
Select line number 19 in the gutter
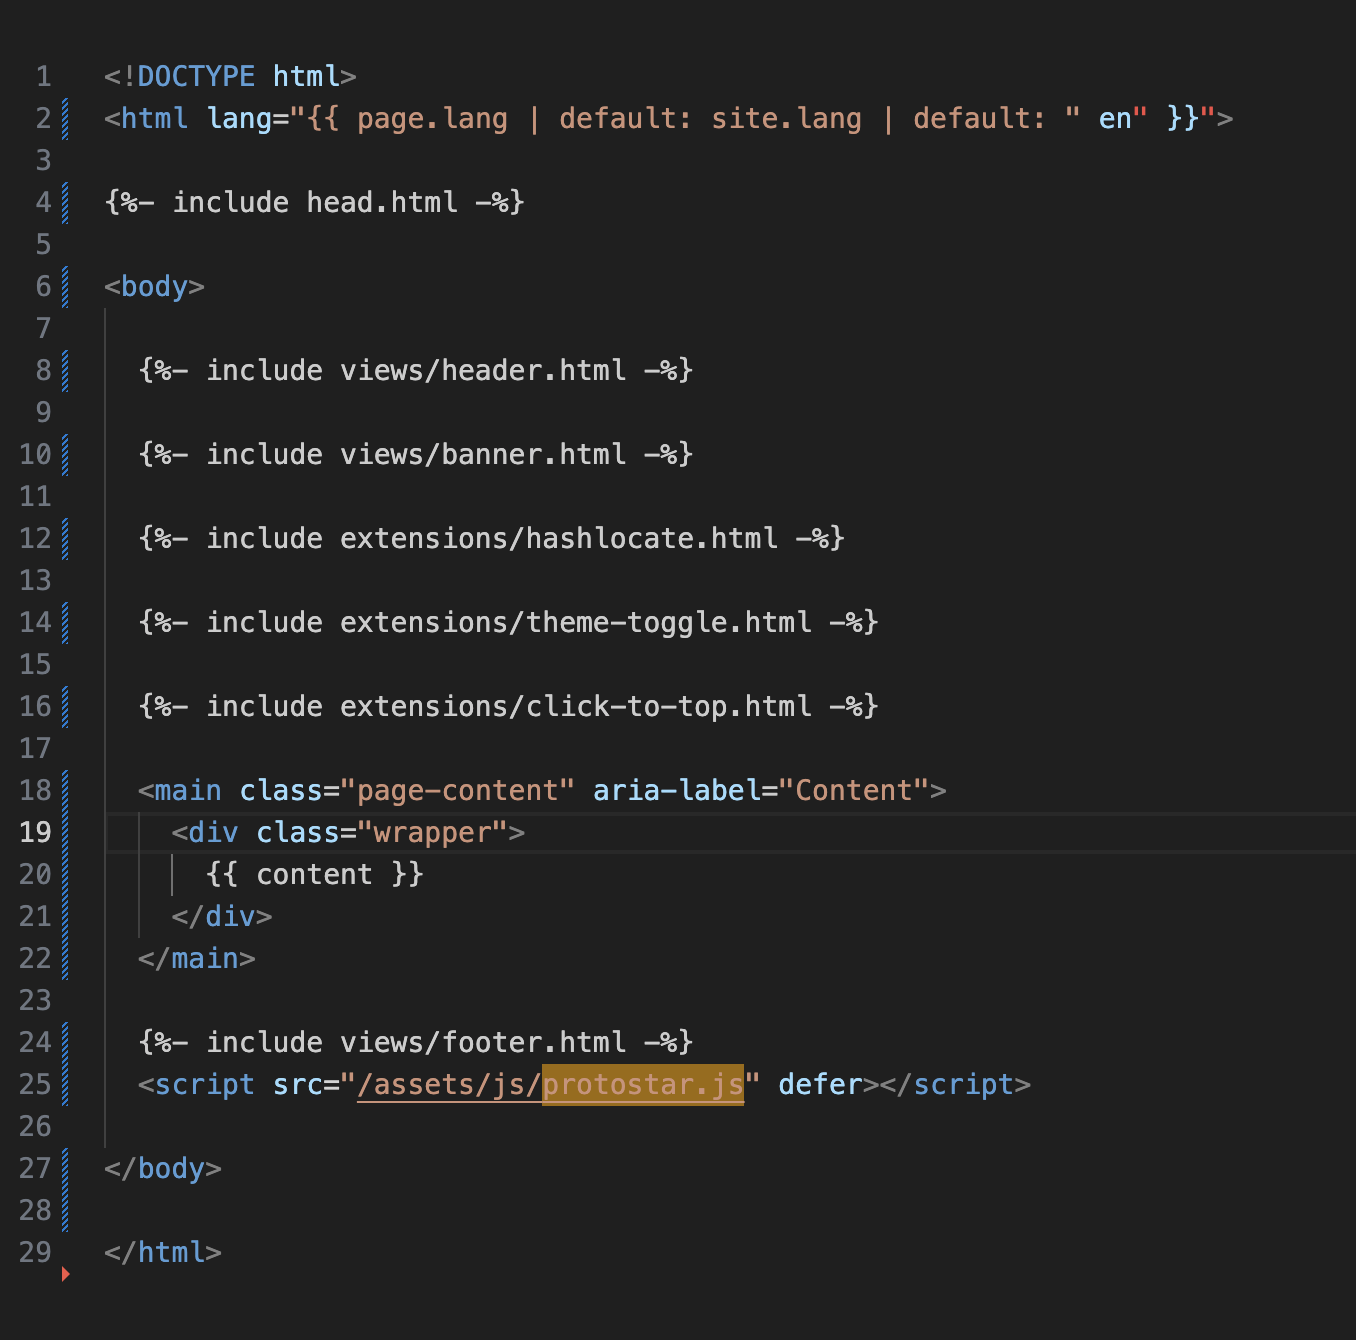click(x=35, y=833)
